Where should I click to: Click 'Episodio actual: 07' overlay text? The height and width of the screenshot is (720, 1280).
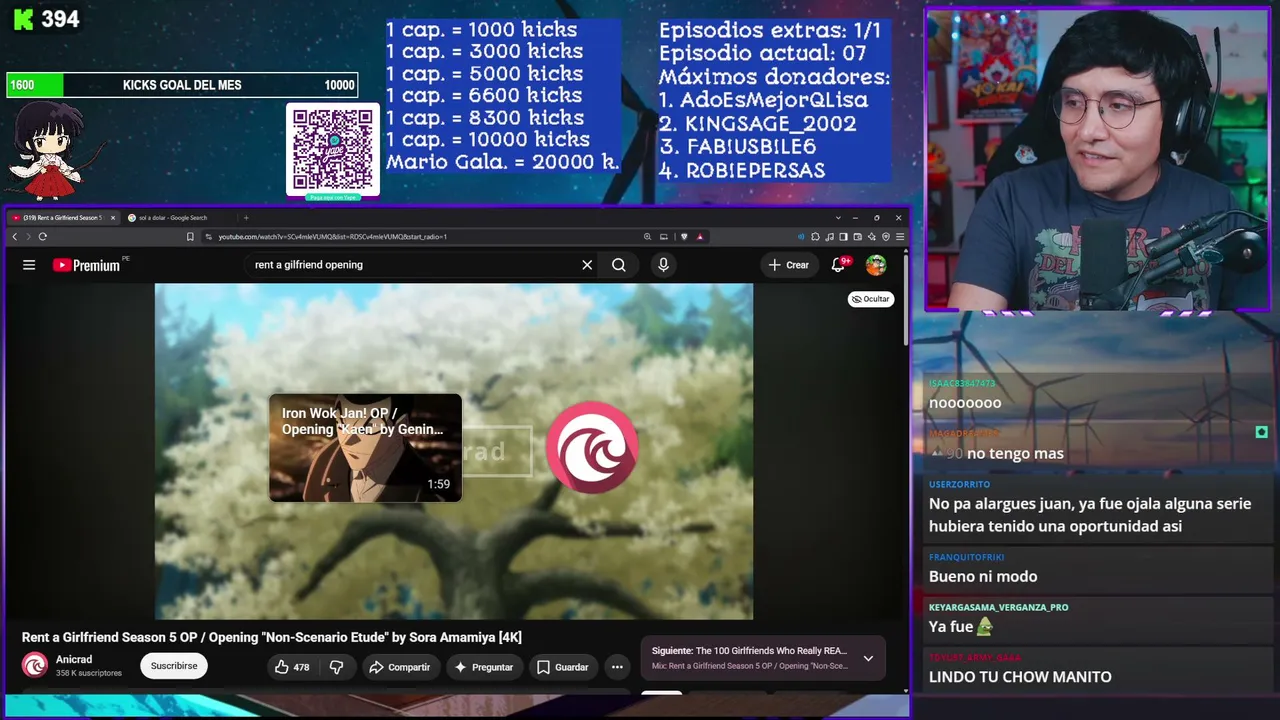762,53
